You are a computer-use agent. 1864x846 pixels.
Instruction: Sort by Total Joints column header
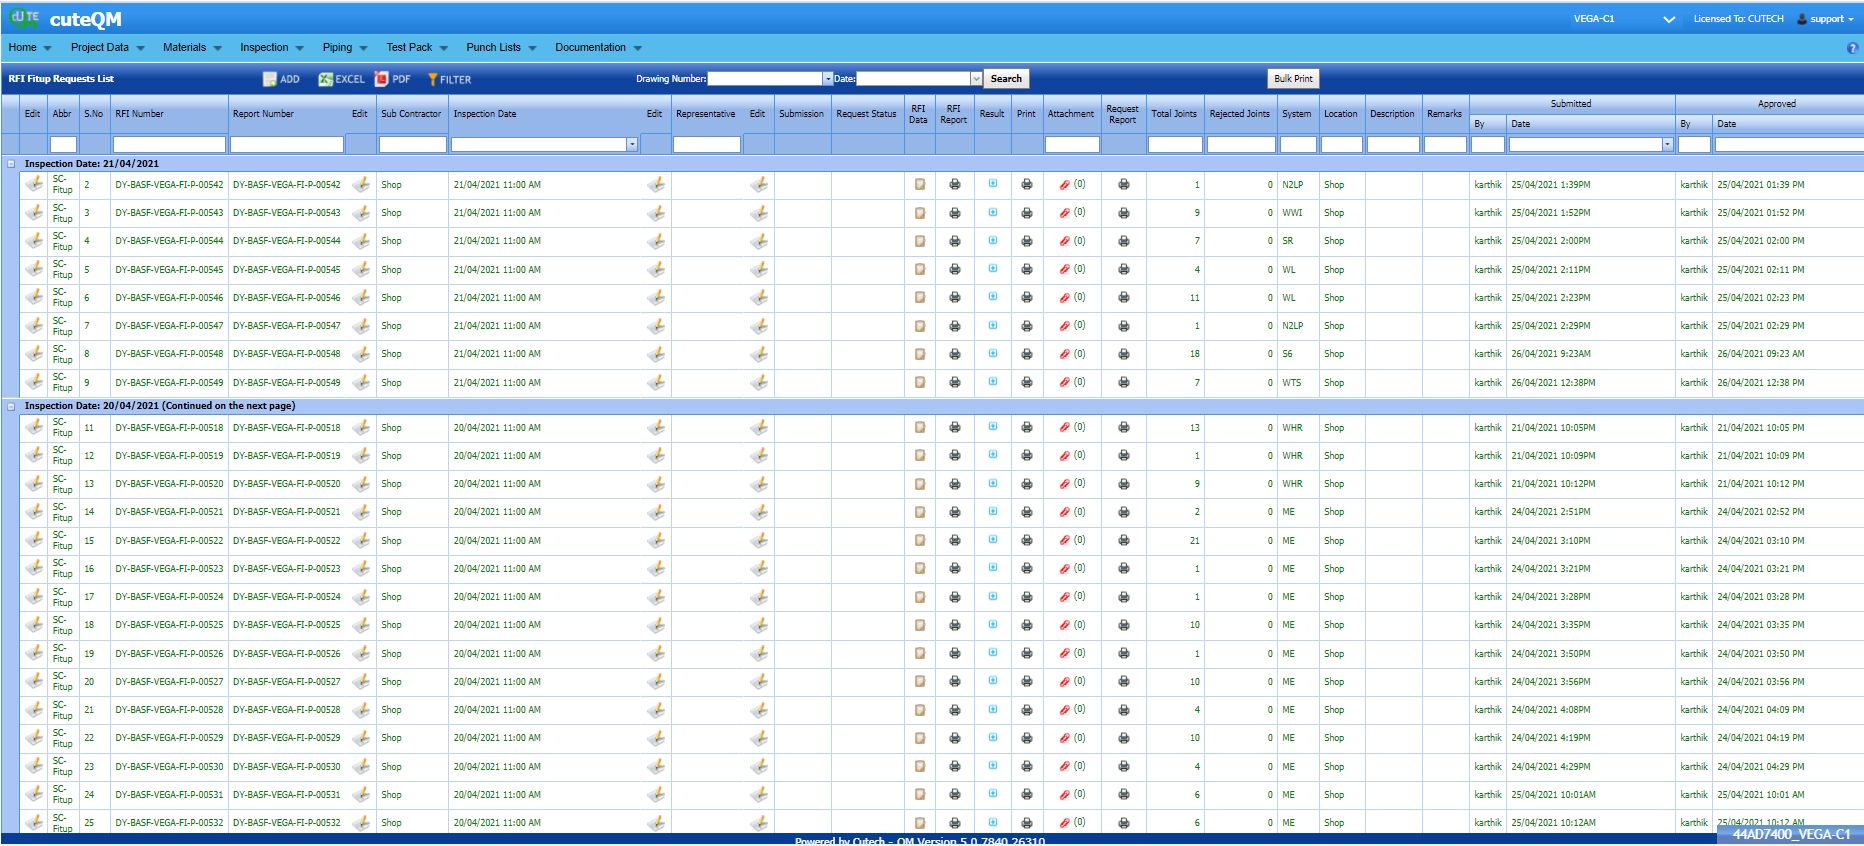(1173, 114)
